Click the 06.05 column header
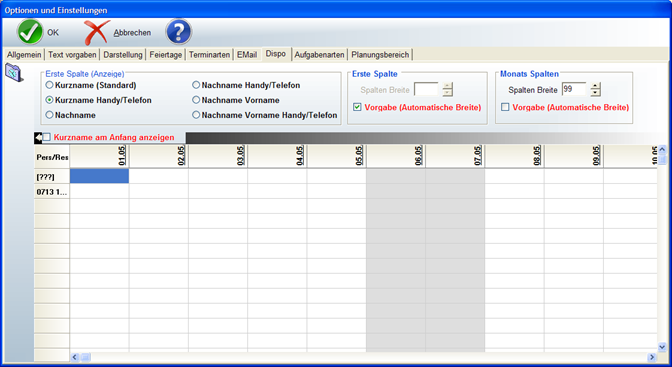 pyautogui.click(x=396, y=156)
